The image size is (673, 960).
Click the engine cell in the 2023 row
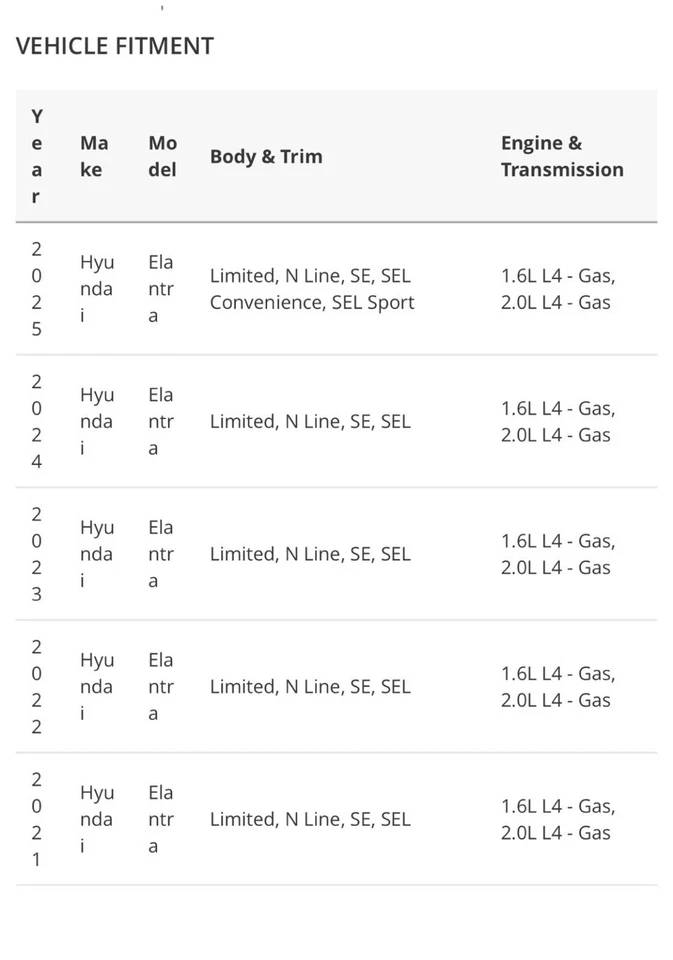pos(558,554)
